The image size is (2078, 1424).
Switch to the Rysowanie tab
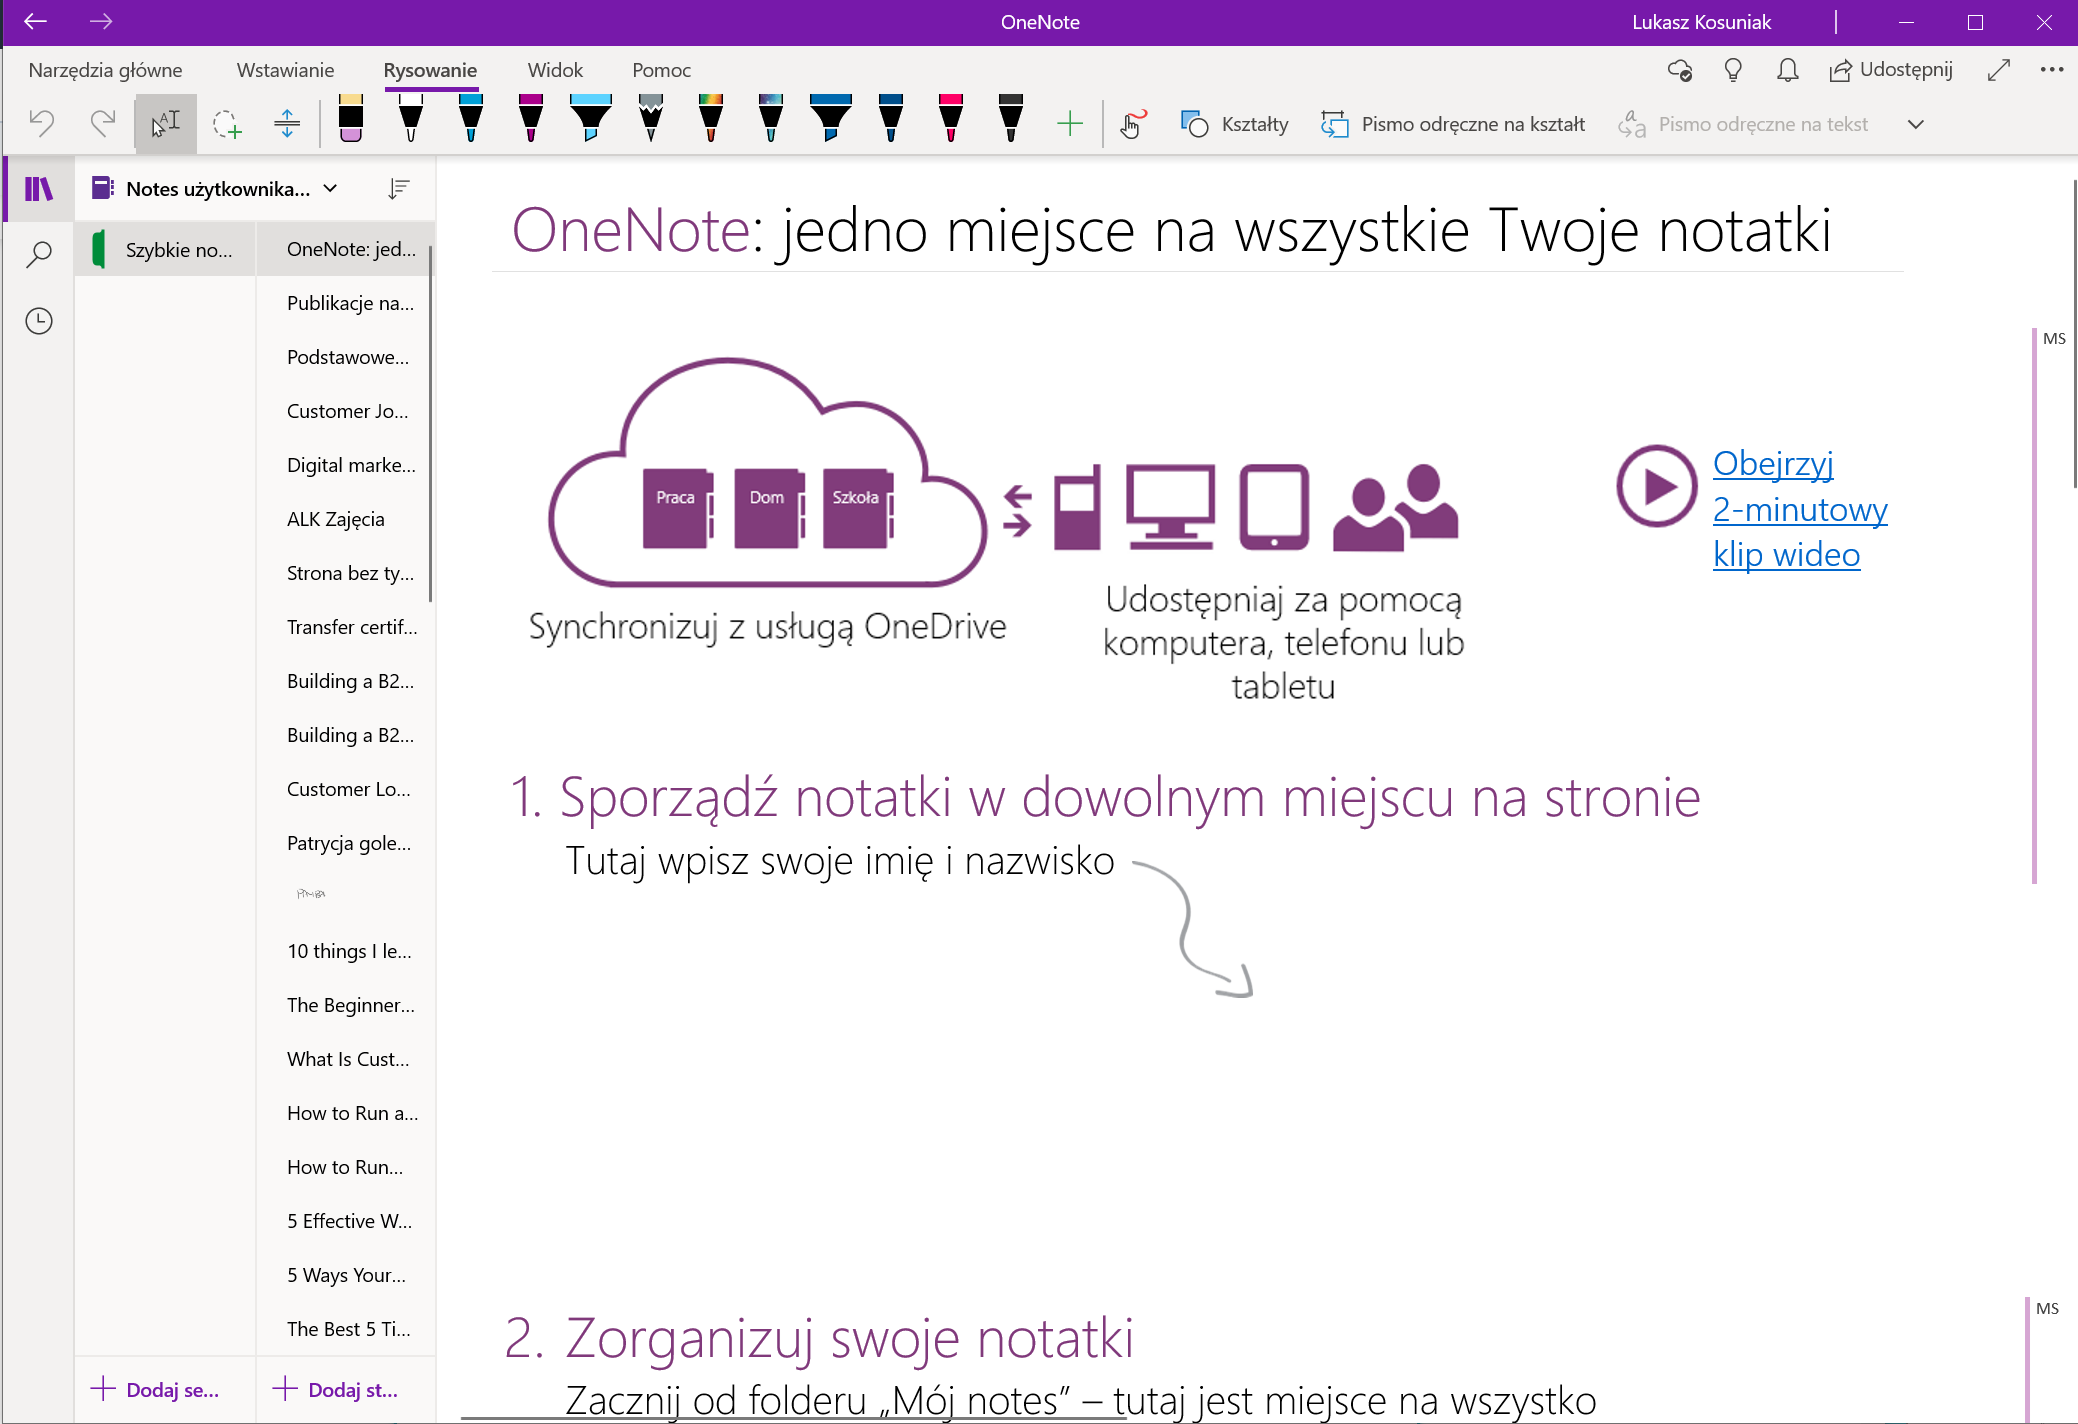pos(430,70)
